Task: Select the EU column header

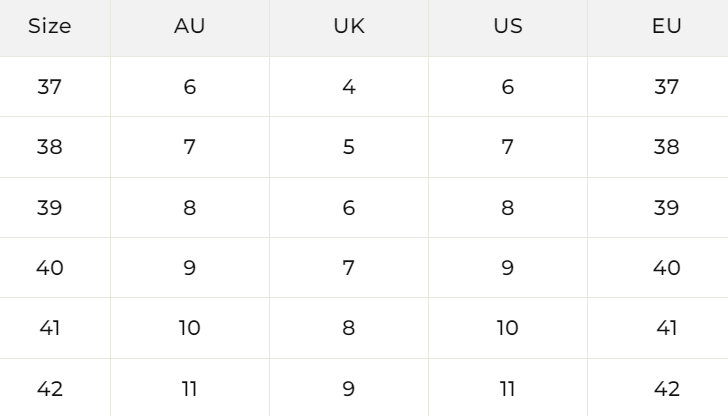Action: pos(667,27)
